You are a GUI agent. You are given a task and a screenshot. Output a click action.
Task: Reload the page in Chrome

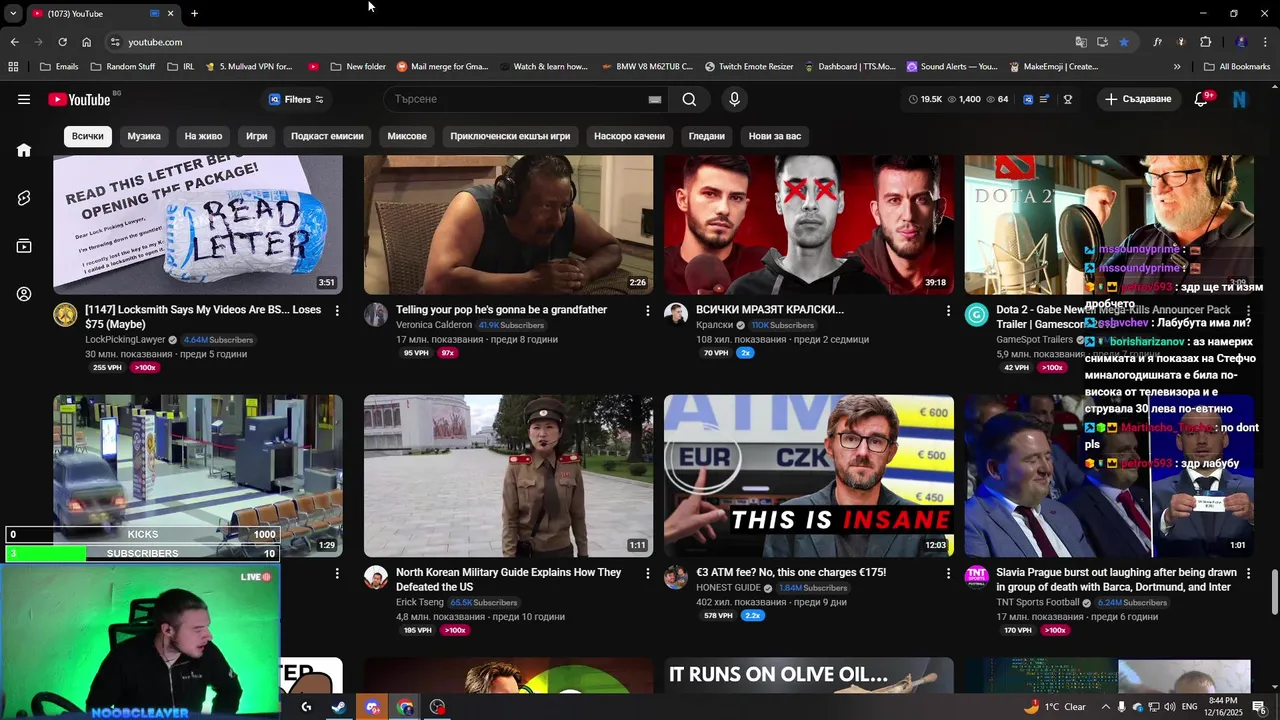coord(62,42)
